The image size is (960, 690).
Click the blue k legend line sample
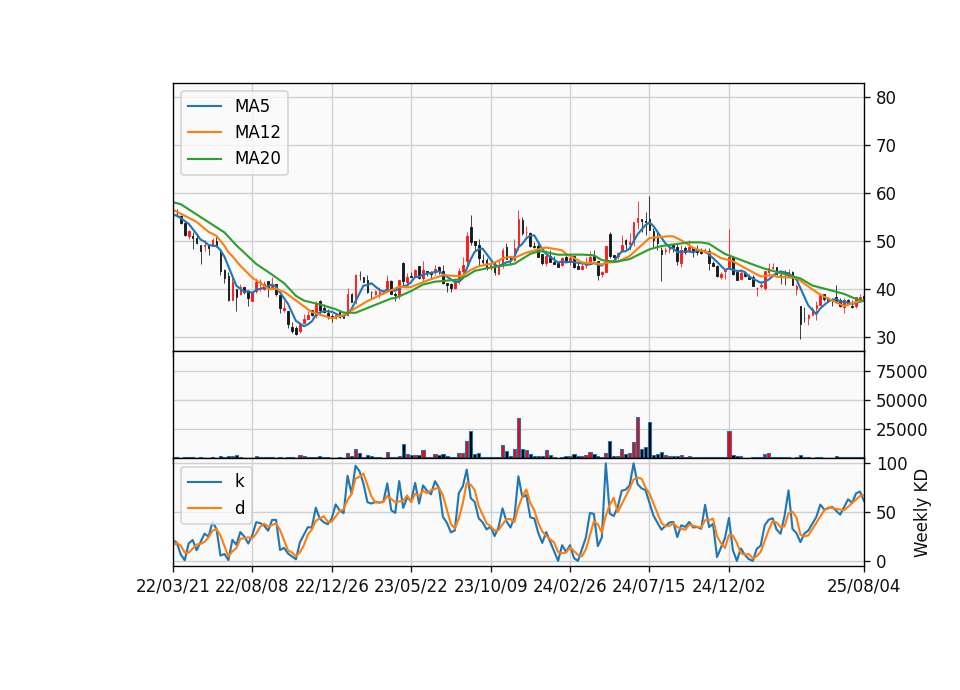204,482
